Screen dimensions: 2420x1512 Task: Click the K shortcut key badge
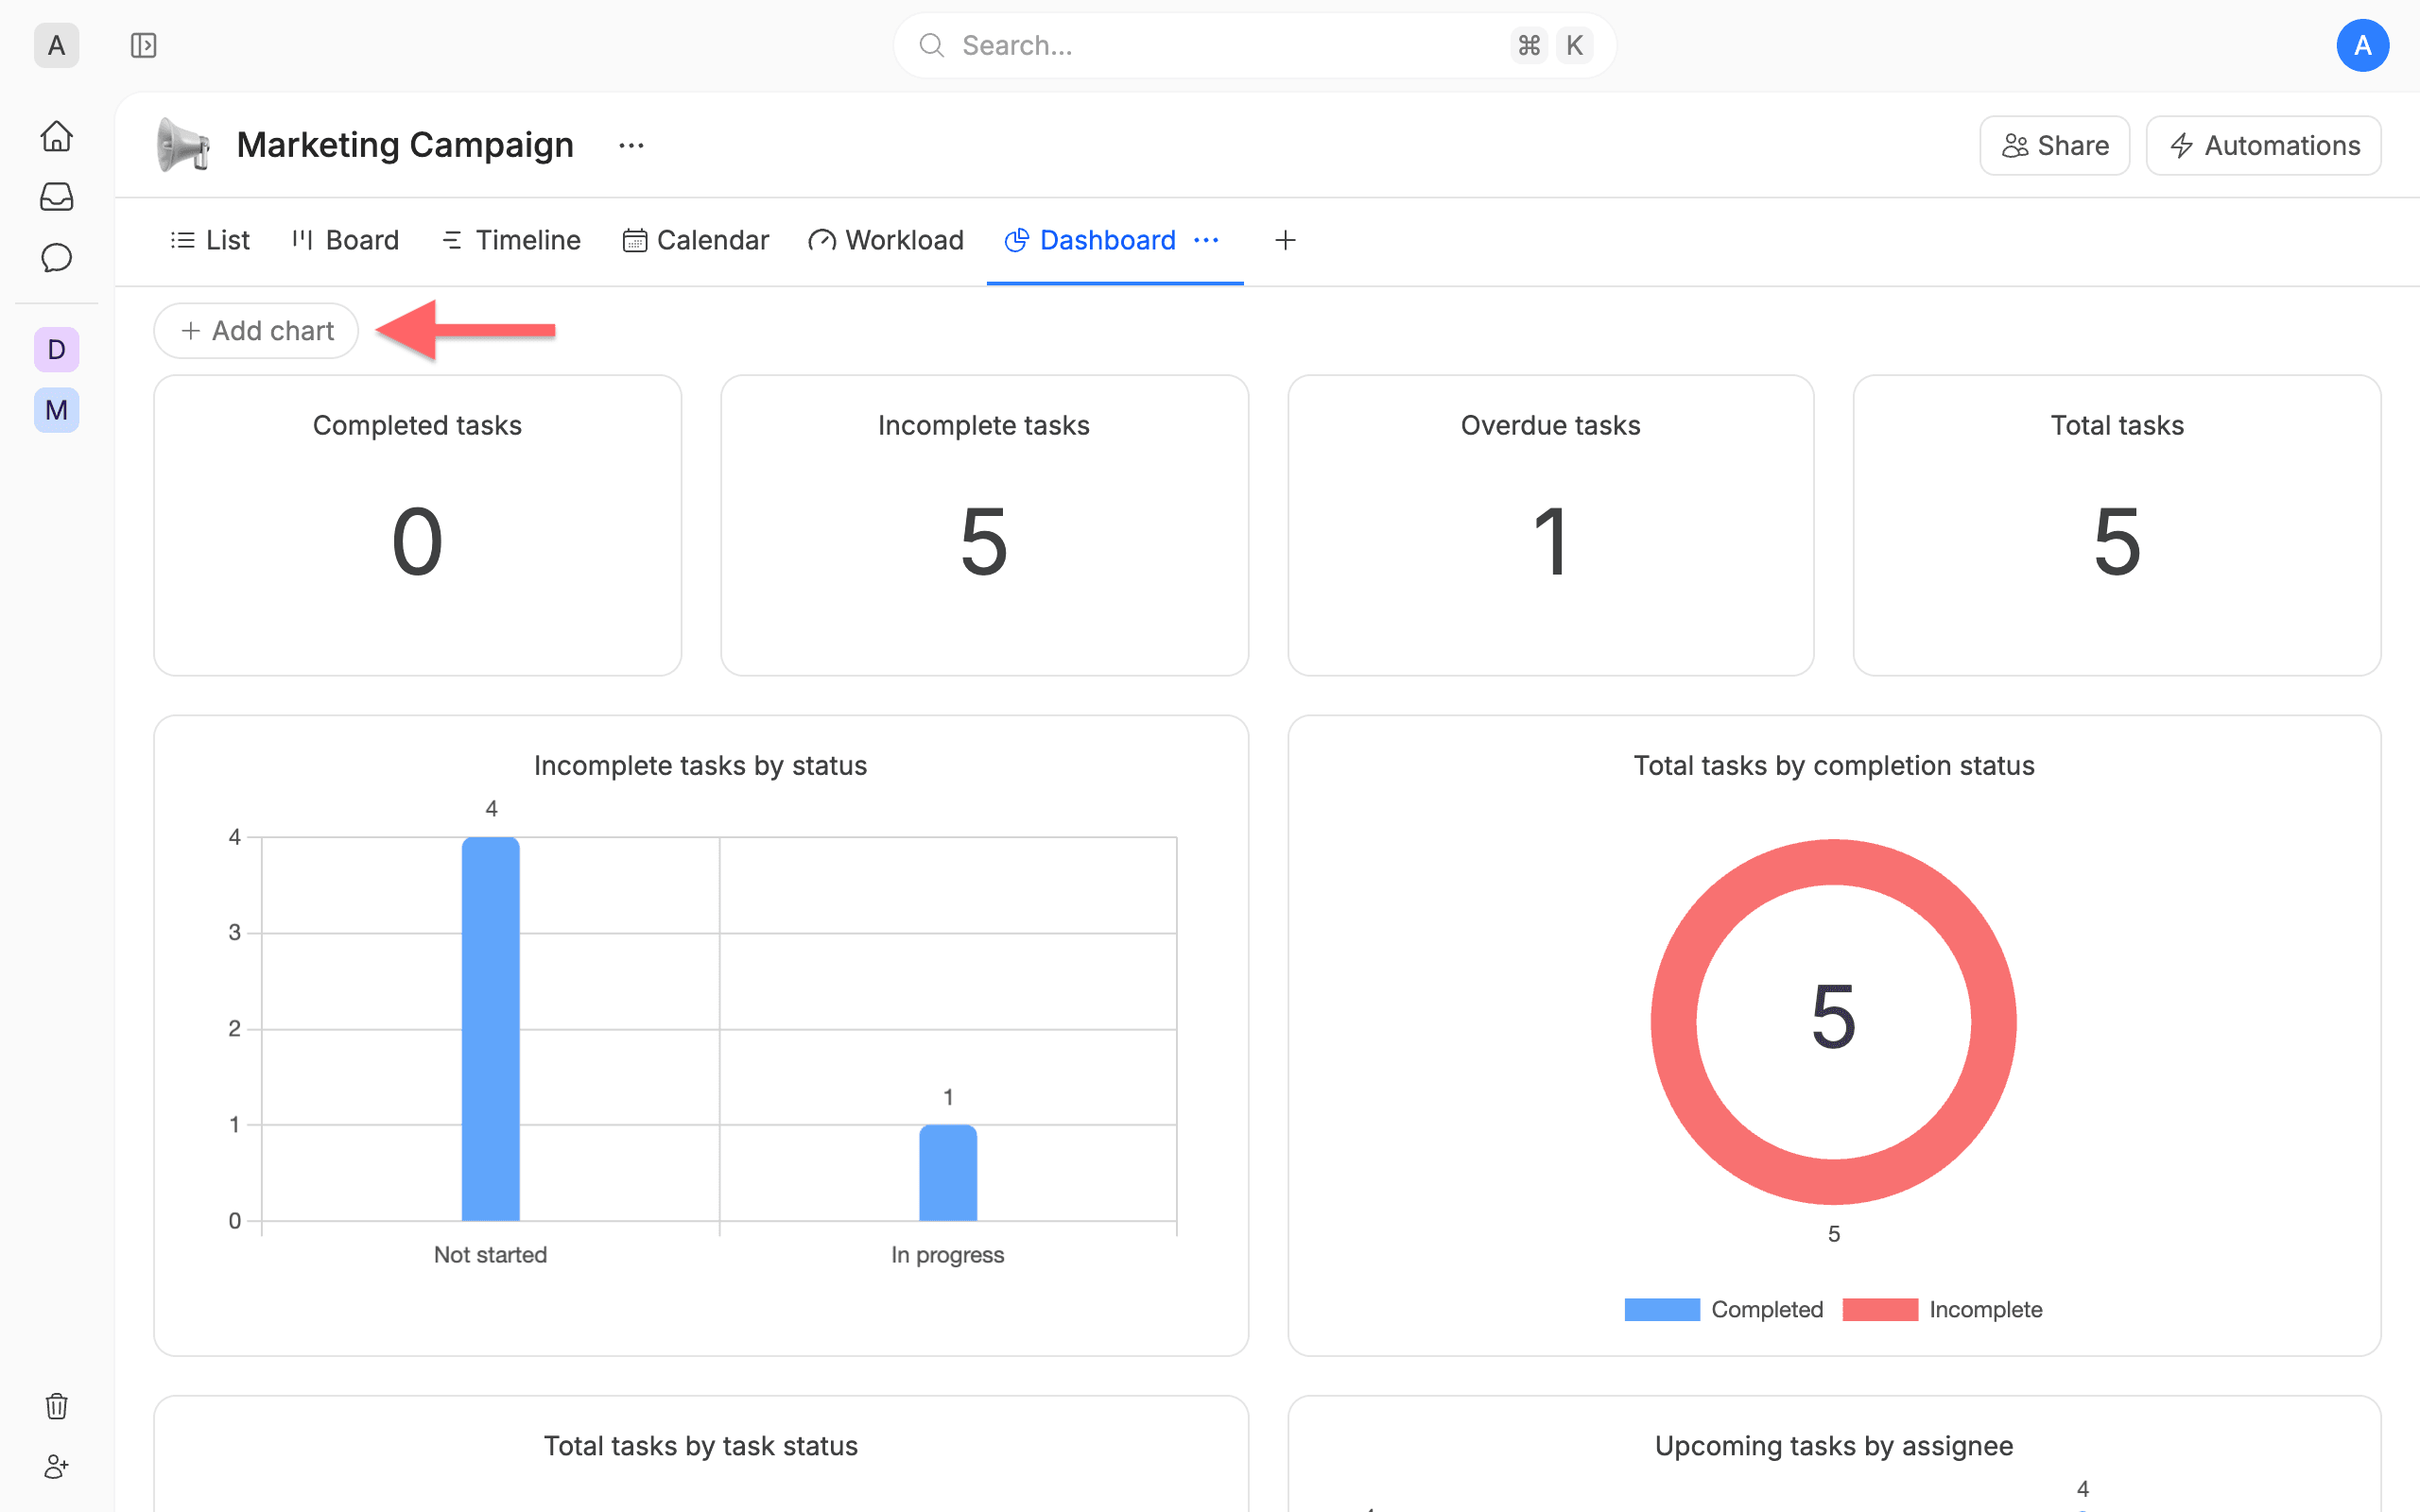[1574, 45]
